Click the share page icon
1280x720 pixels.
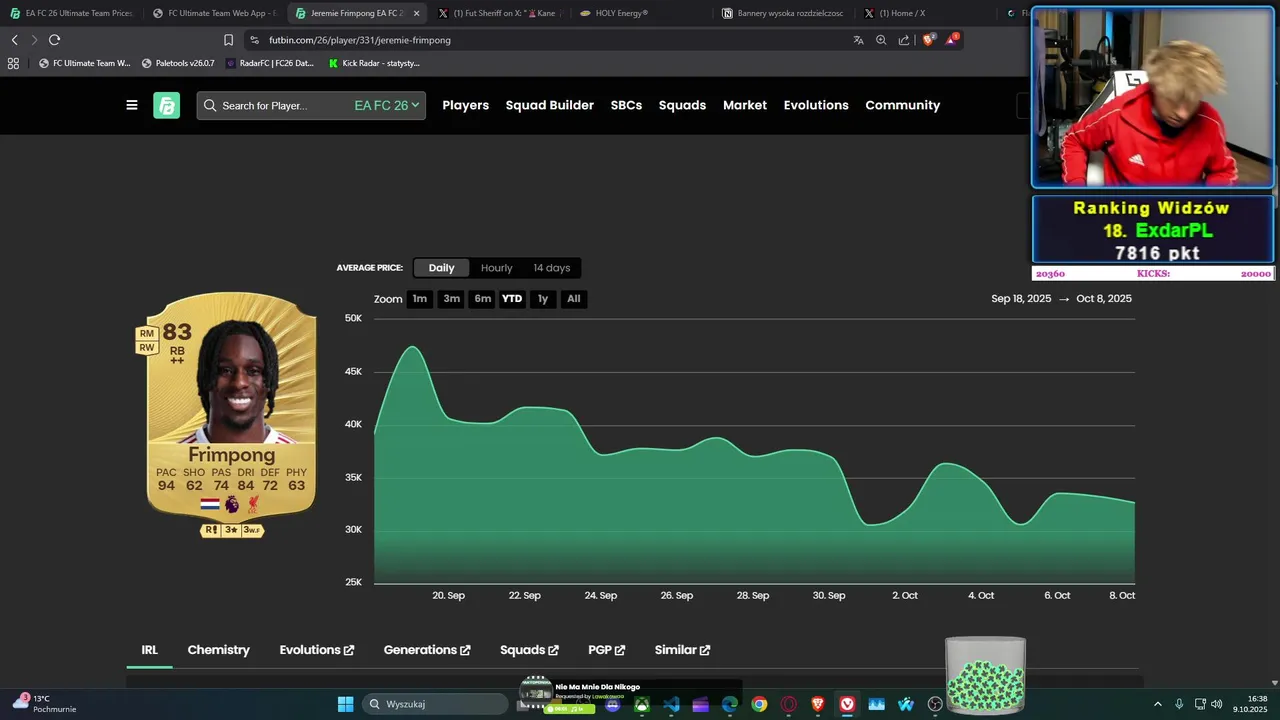point(904,40)
